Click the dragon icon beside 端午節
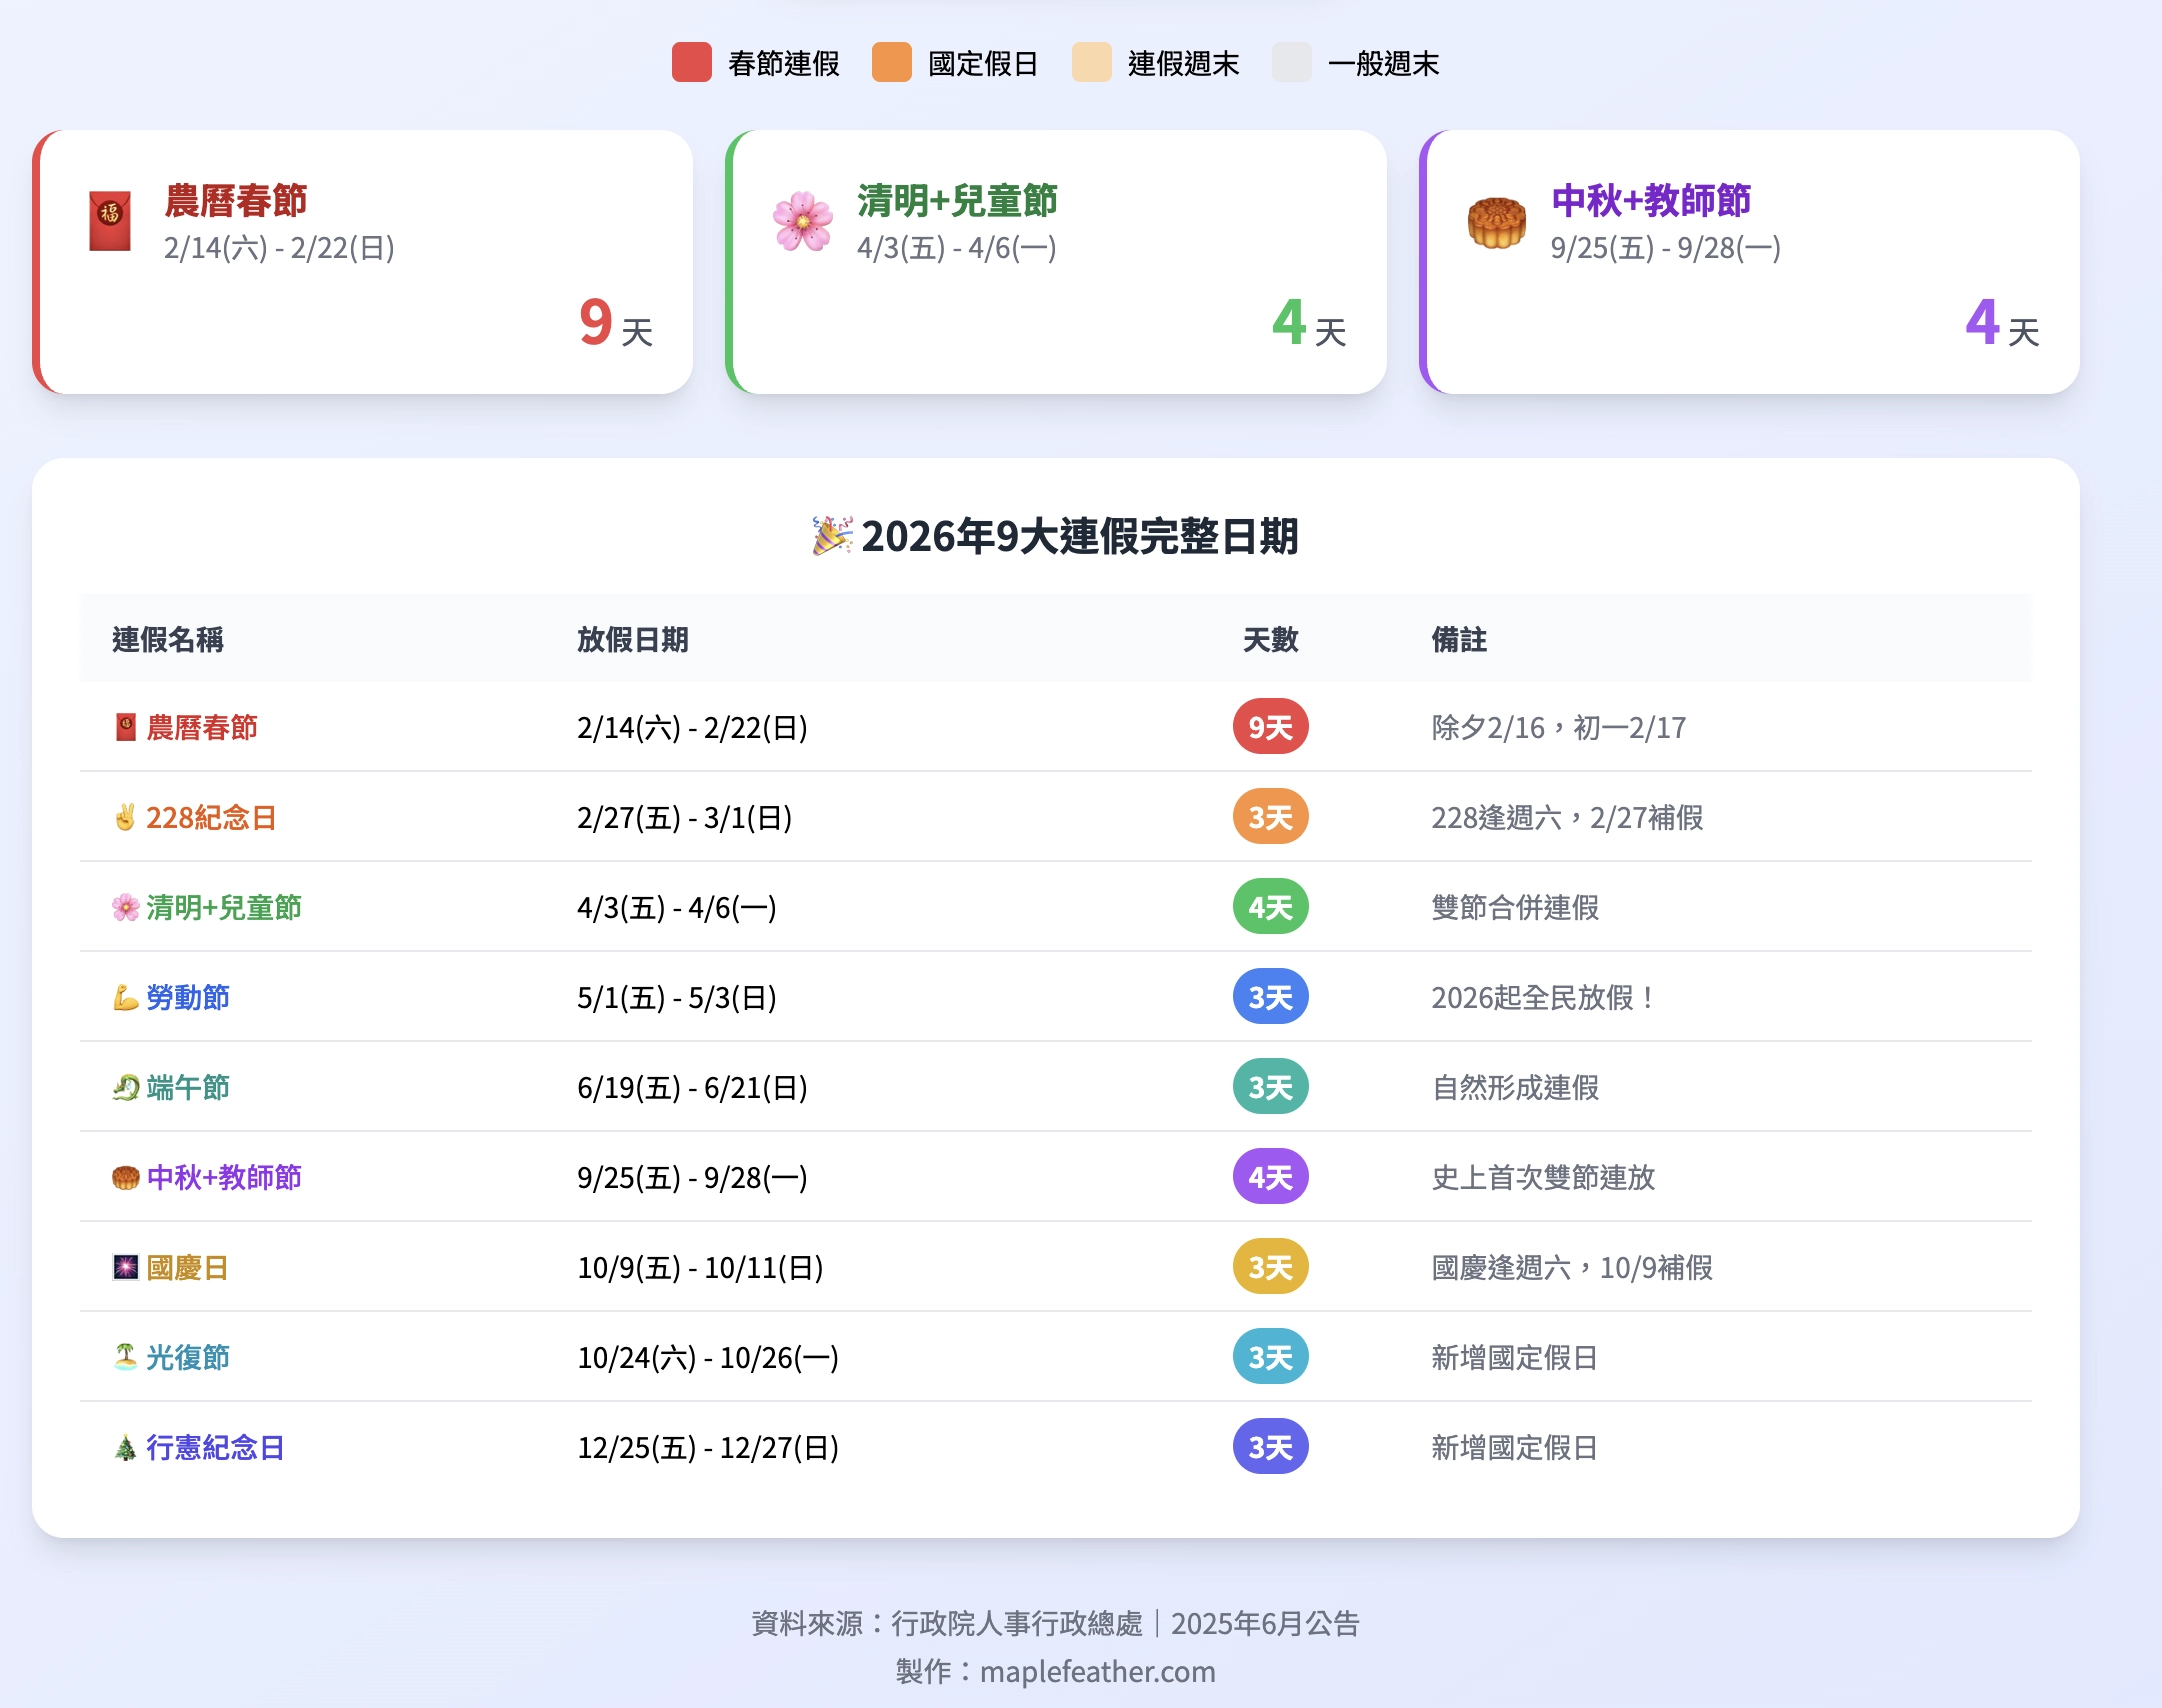 [x=124, y=1087]
